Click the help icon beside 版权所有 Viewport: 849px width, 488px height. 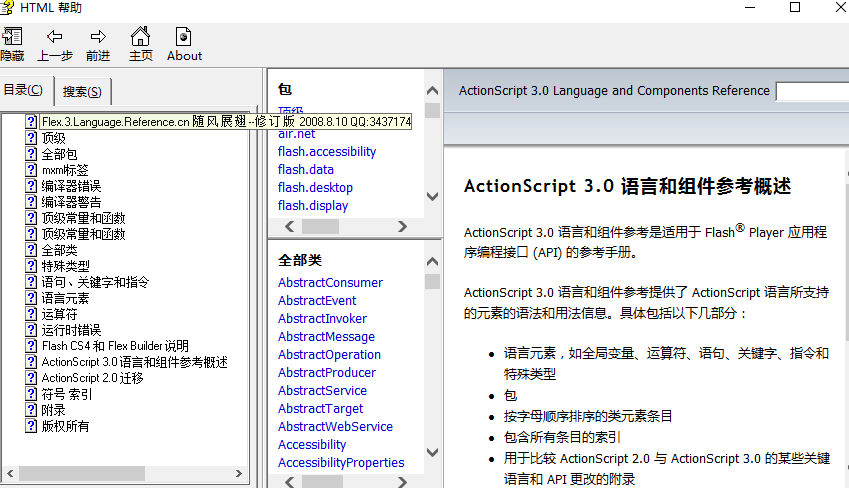[31, 426]
